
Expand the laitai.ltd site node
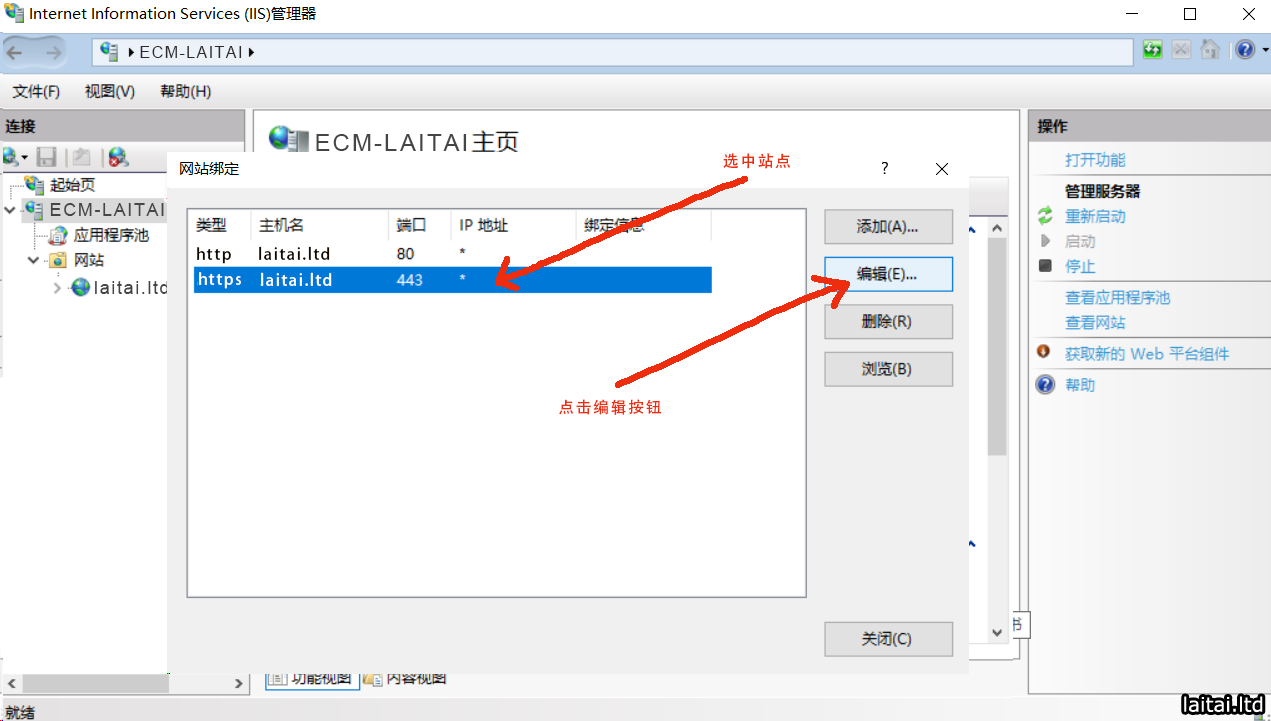(57, 288)
